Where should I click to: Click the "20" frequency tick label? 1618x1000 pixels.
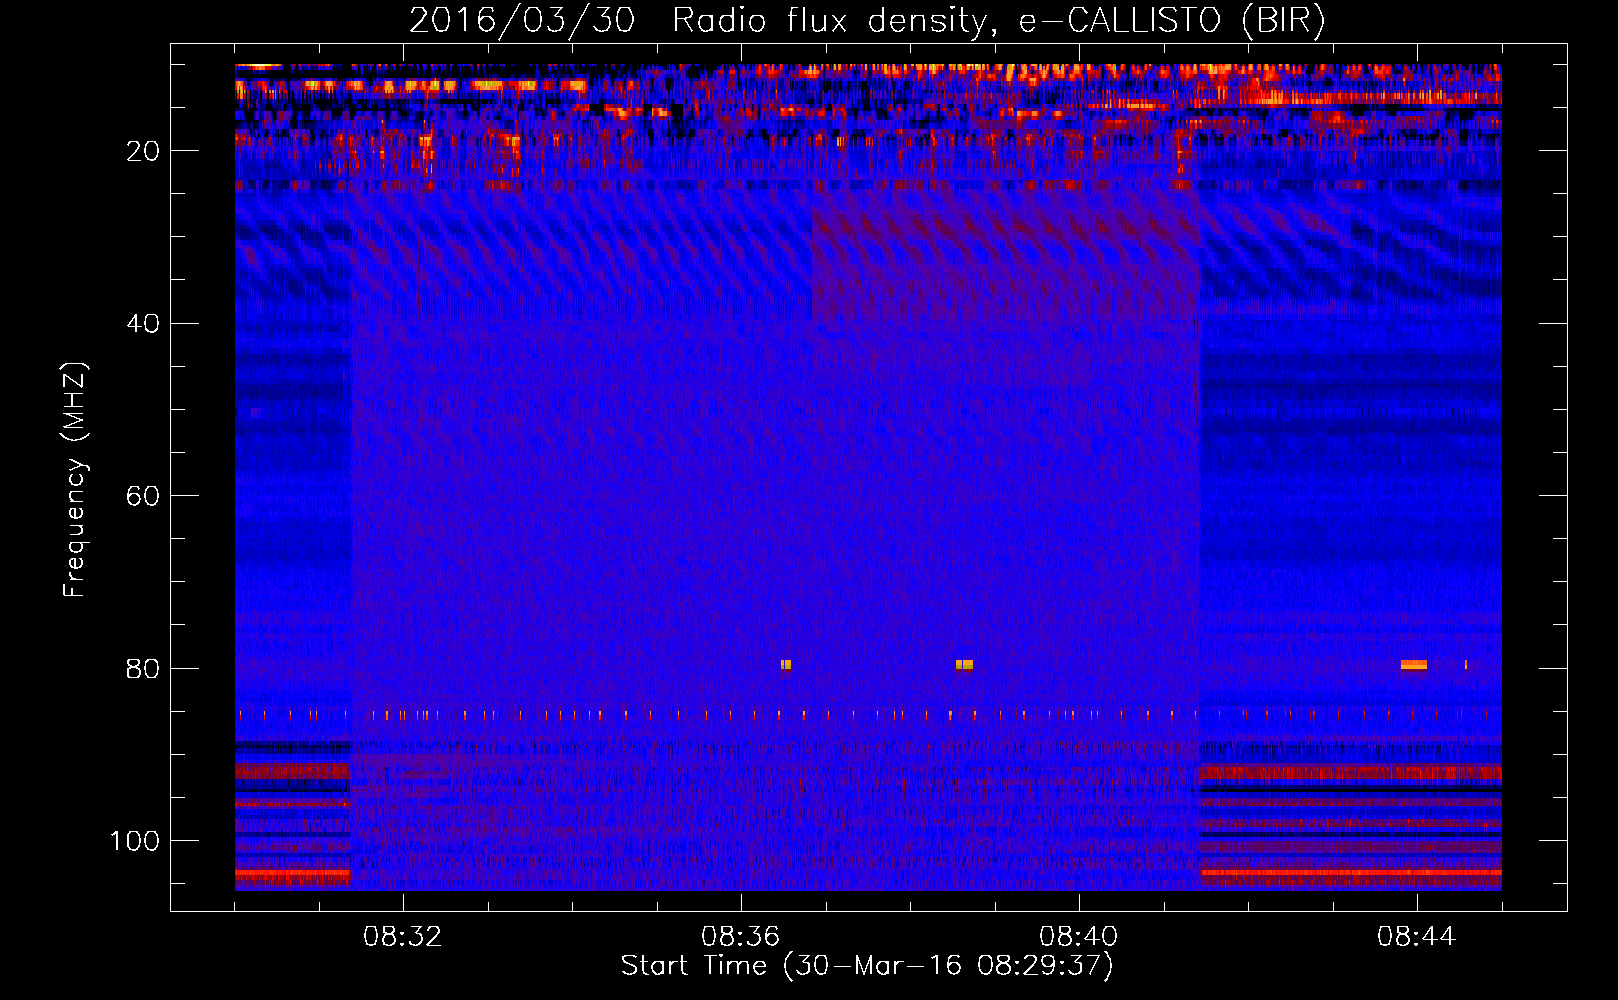[x=143, y=151]
